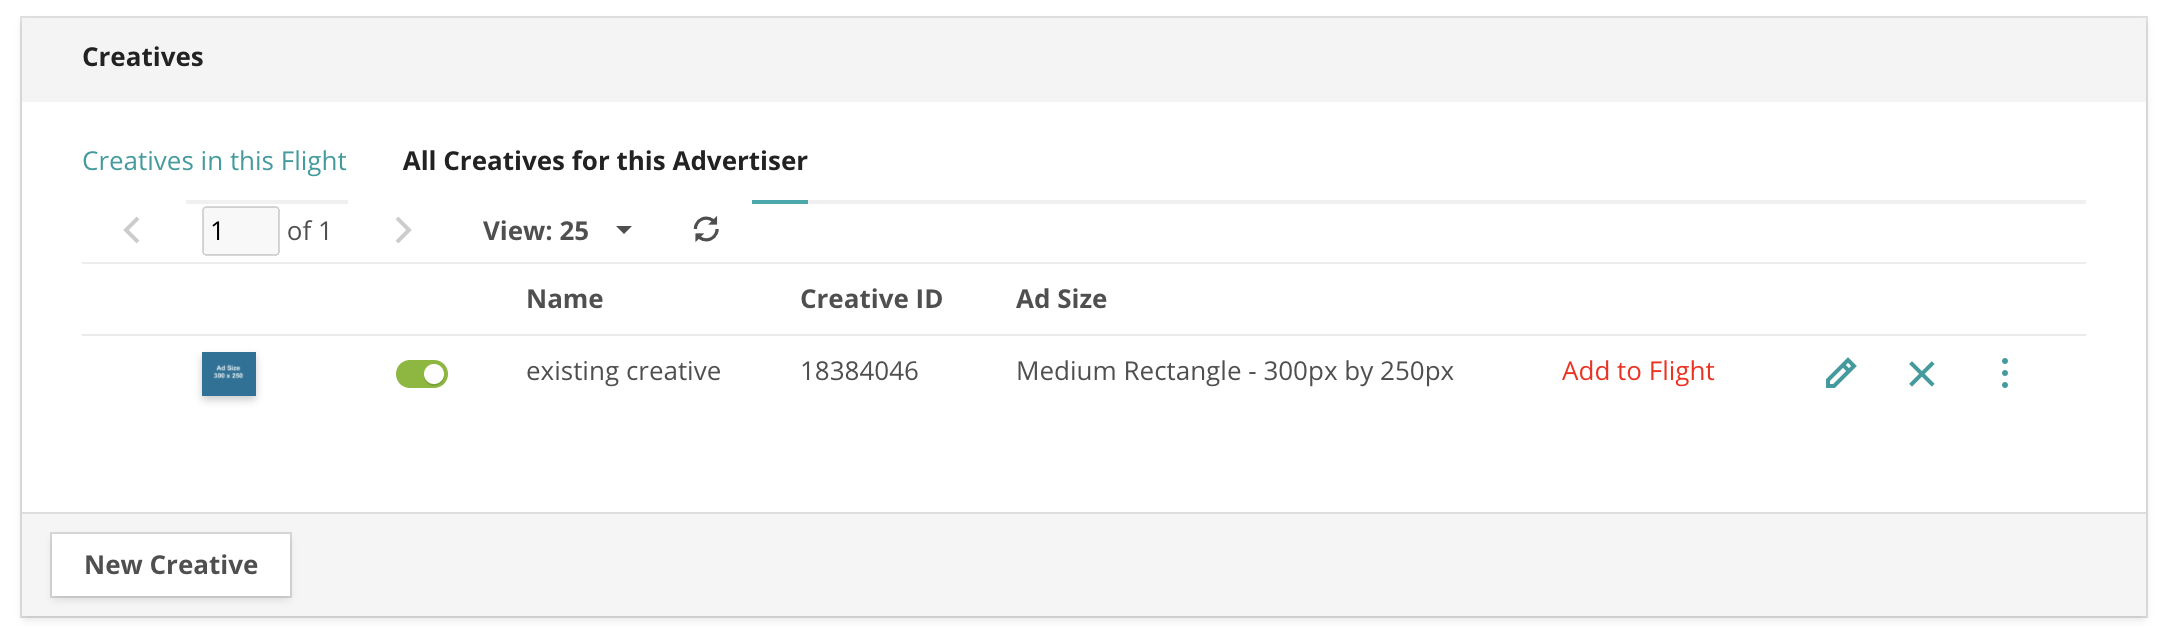Click the creative ID 18384046
Image resolution: width=2164 pixels, height=640 pixels.
(x=859, y=371)
